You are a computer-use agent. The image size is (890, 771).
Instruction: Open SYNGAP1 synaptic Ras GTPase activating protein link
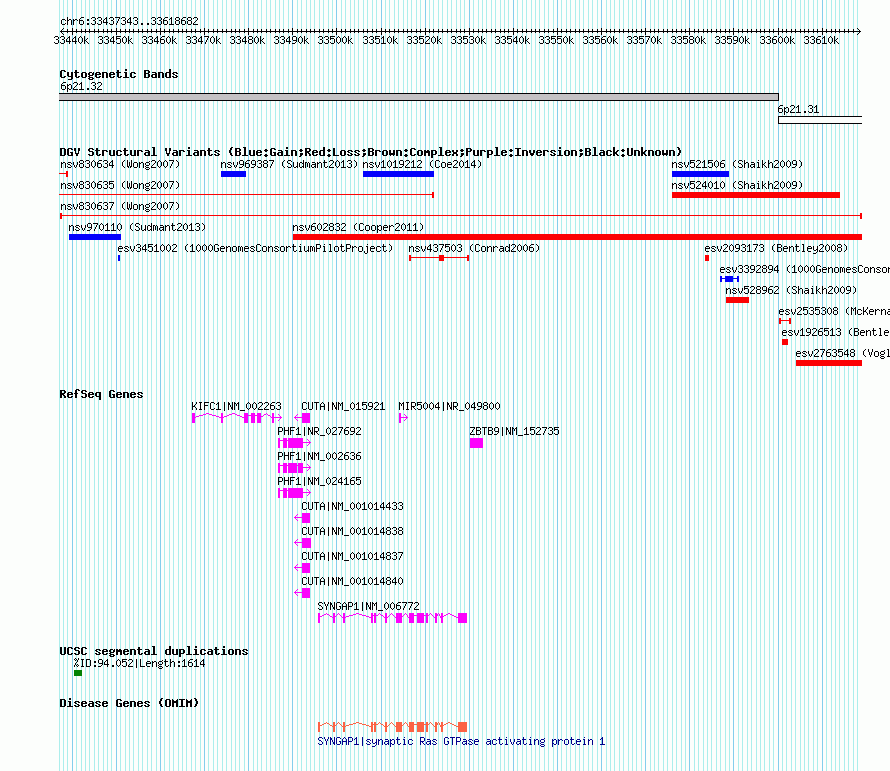(461, 741)
